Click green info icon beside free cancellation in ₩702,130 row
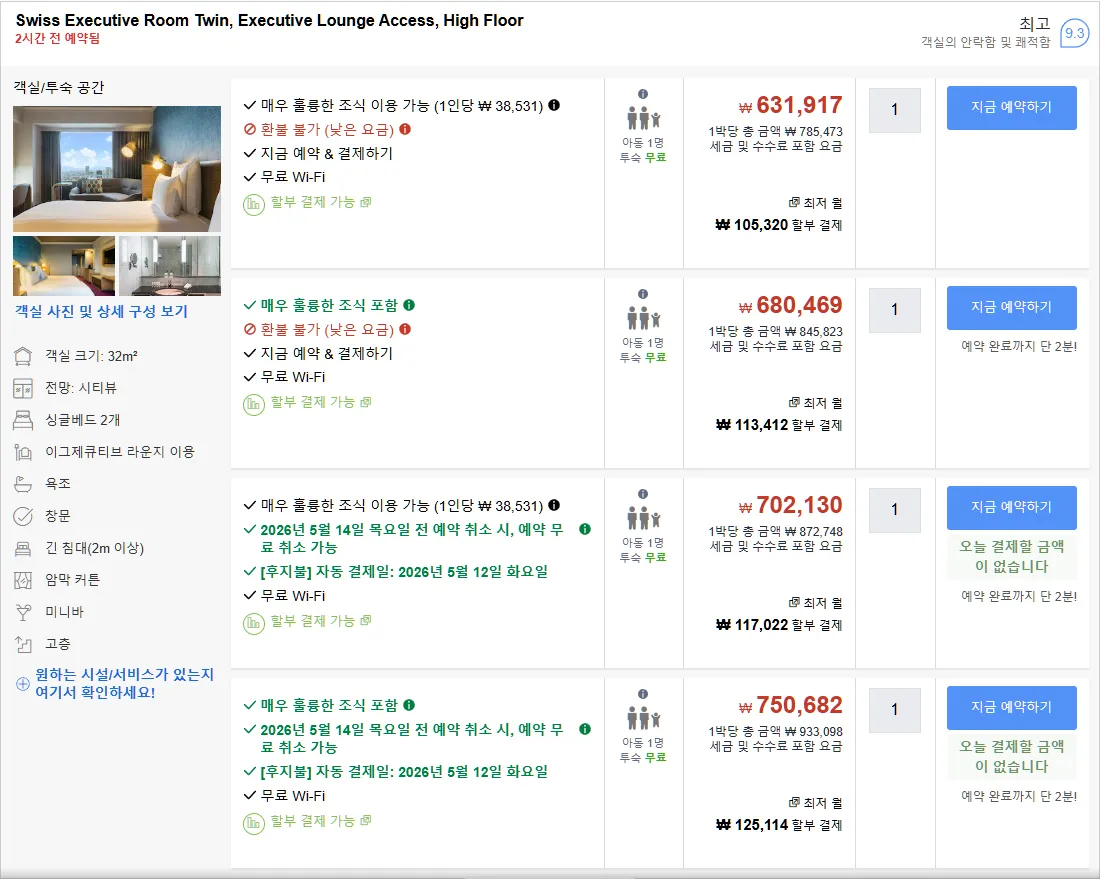This screenshot has width=1100, height=880. click(585, 529)
